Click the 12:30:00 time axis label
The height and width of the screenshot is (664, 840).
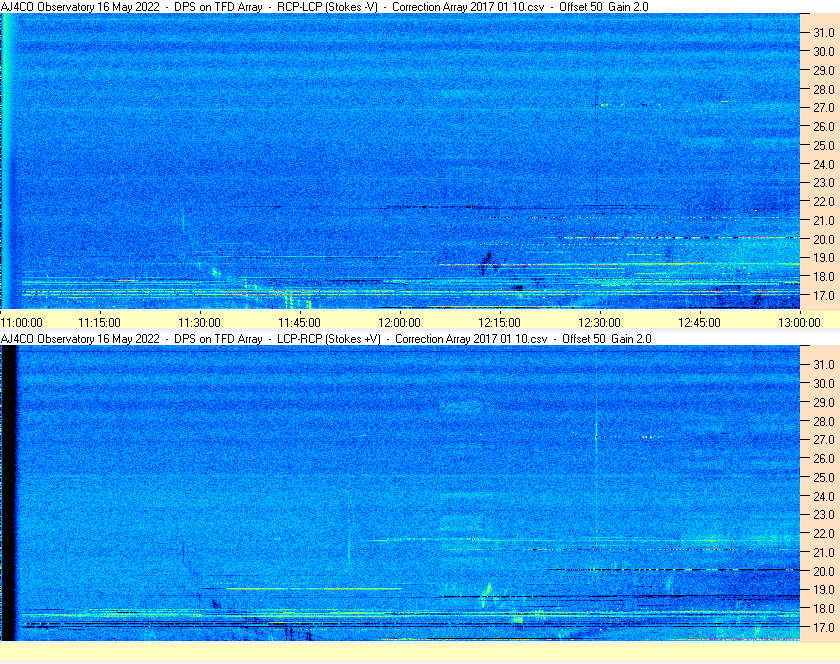599,323
